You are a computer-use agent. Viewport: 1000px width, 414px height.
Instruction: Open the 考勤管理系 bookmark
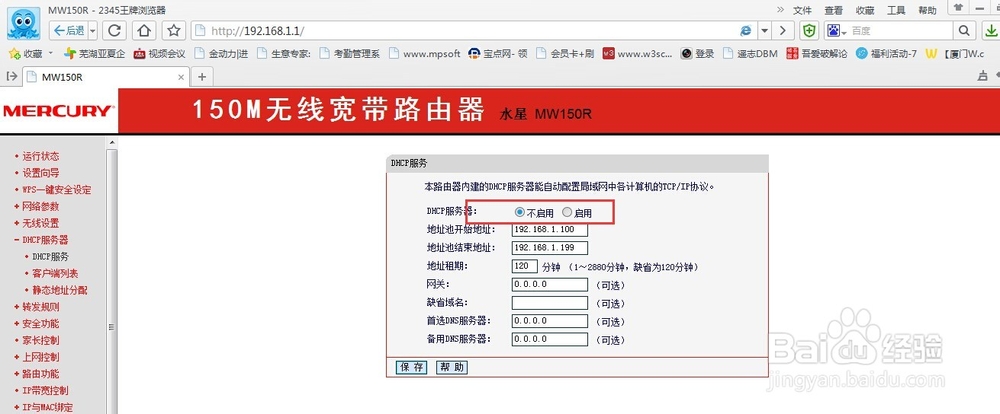(349, 54)
